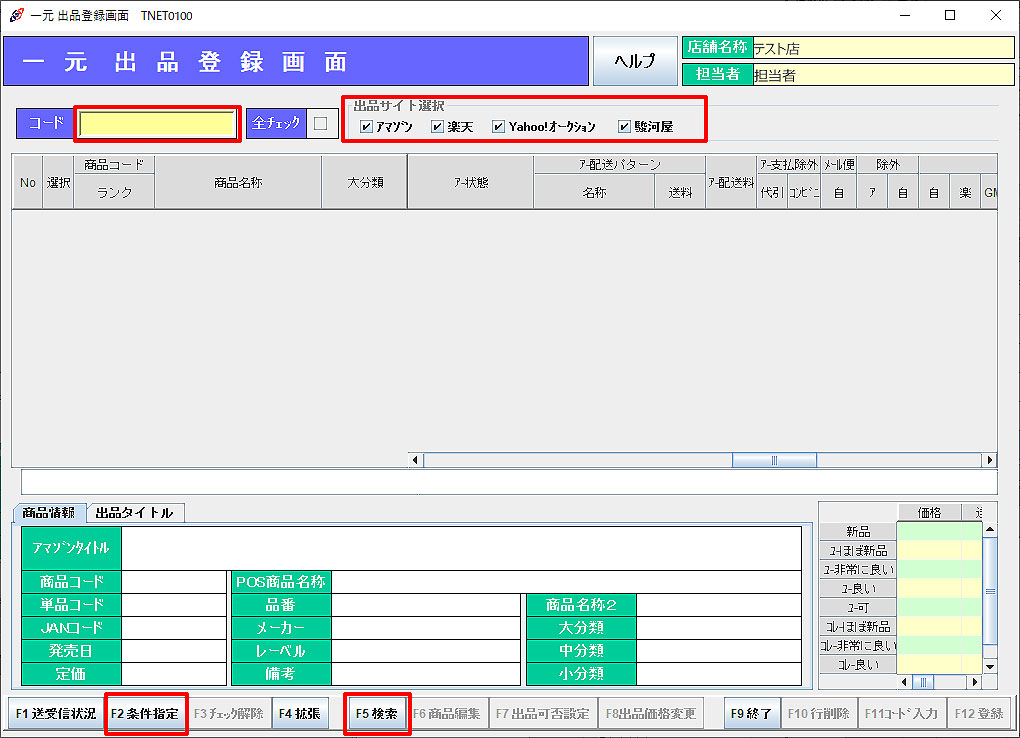Open F2 条件指定 conditions
The height and width of the screenshot is (738, 1020).
[145, 714]
